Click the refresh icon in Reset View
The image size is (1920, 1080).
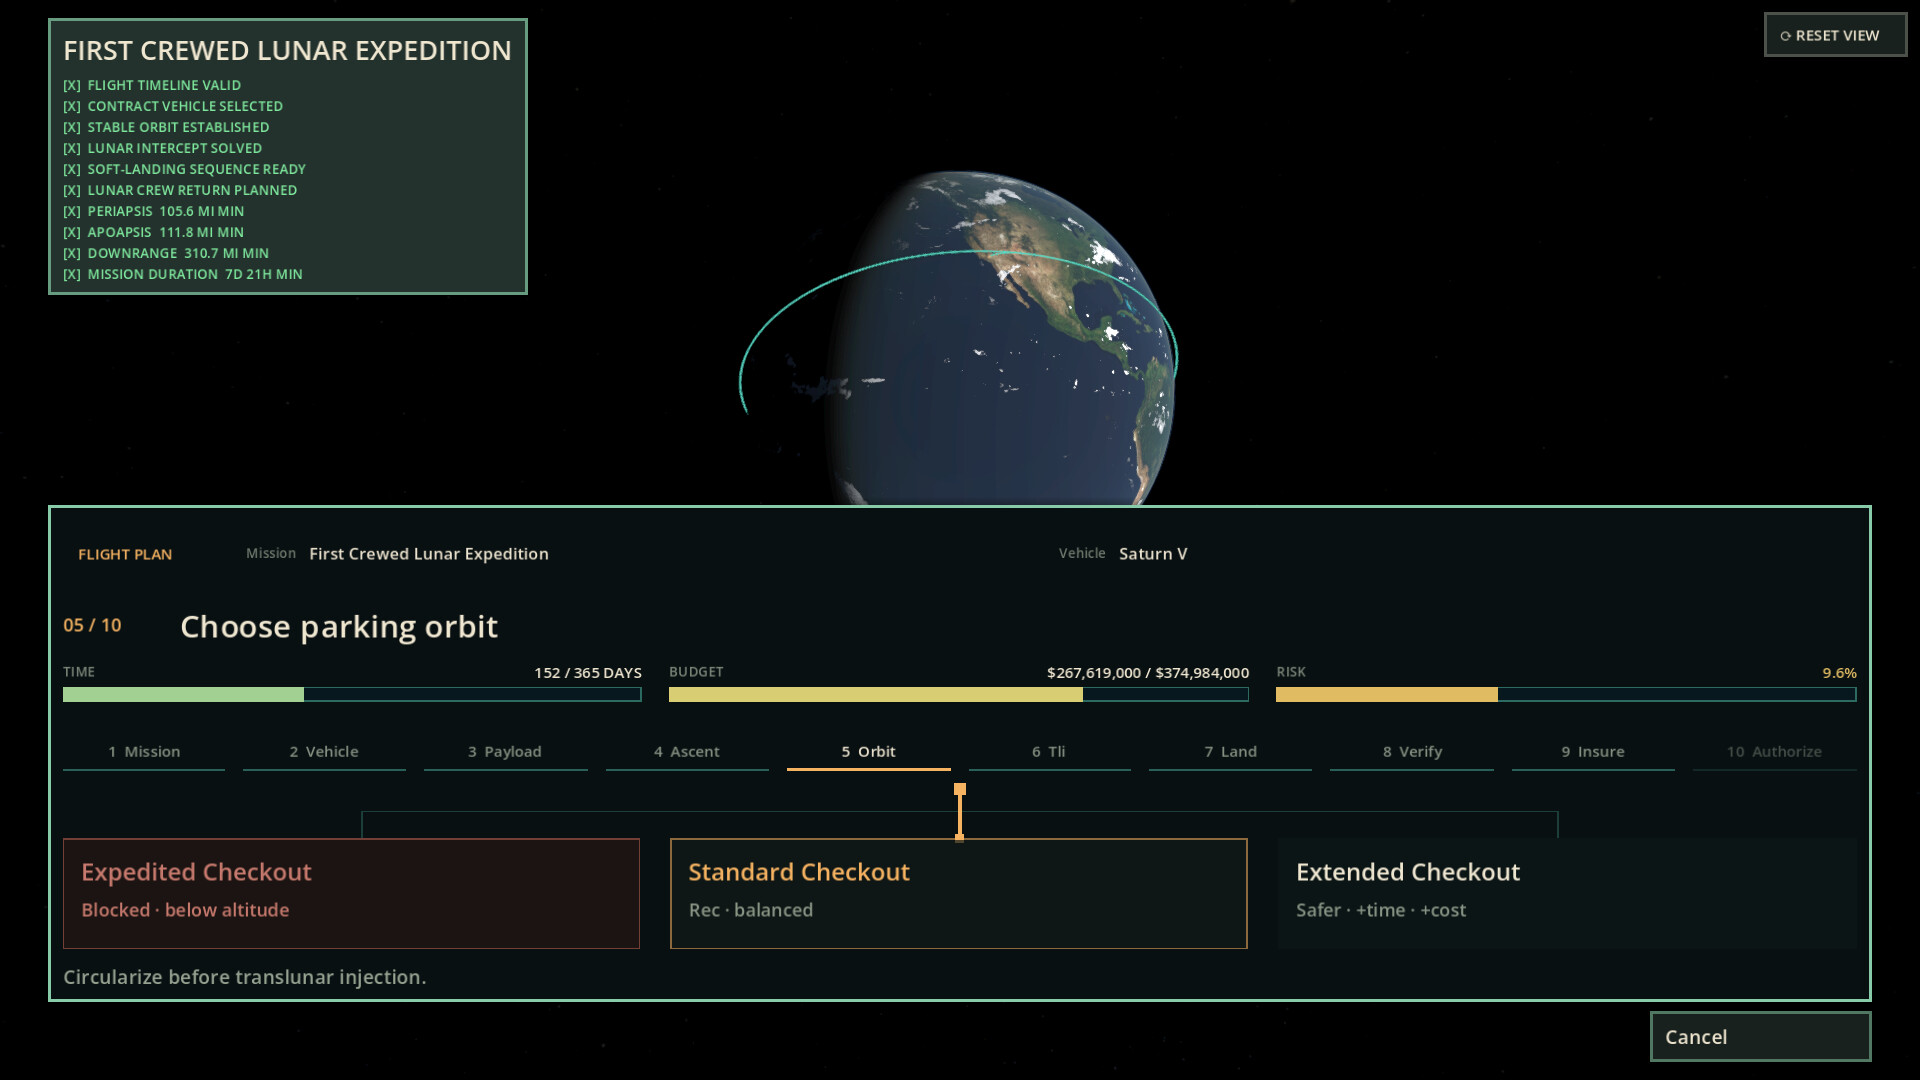click(1785, 36)
